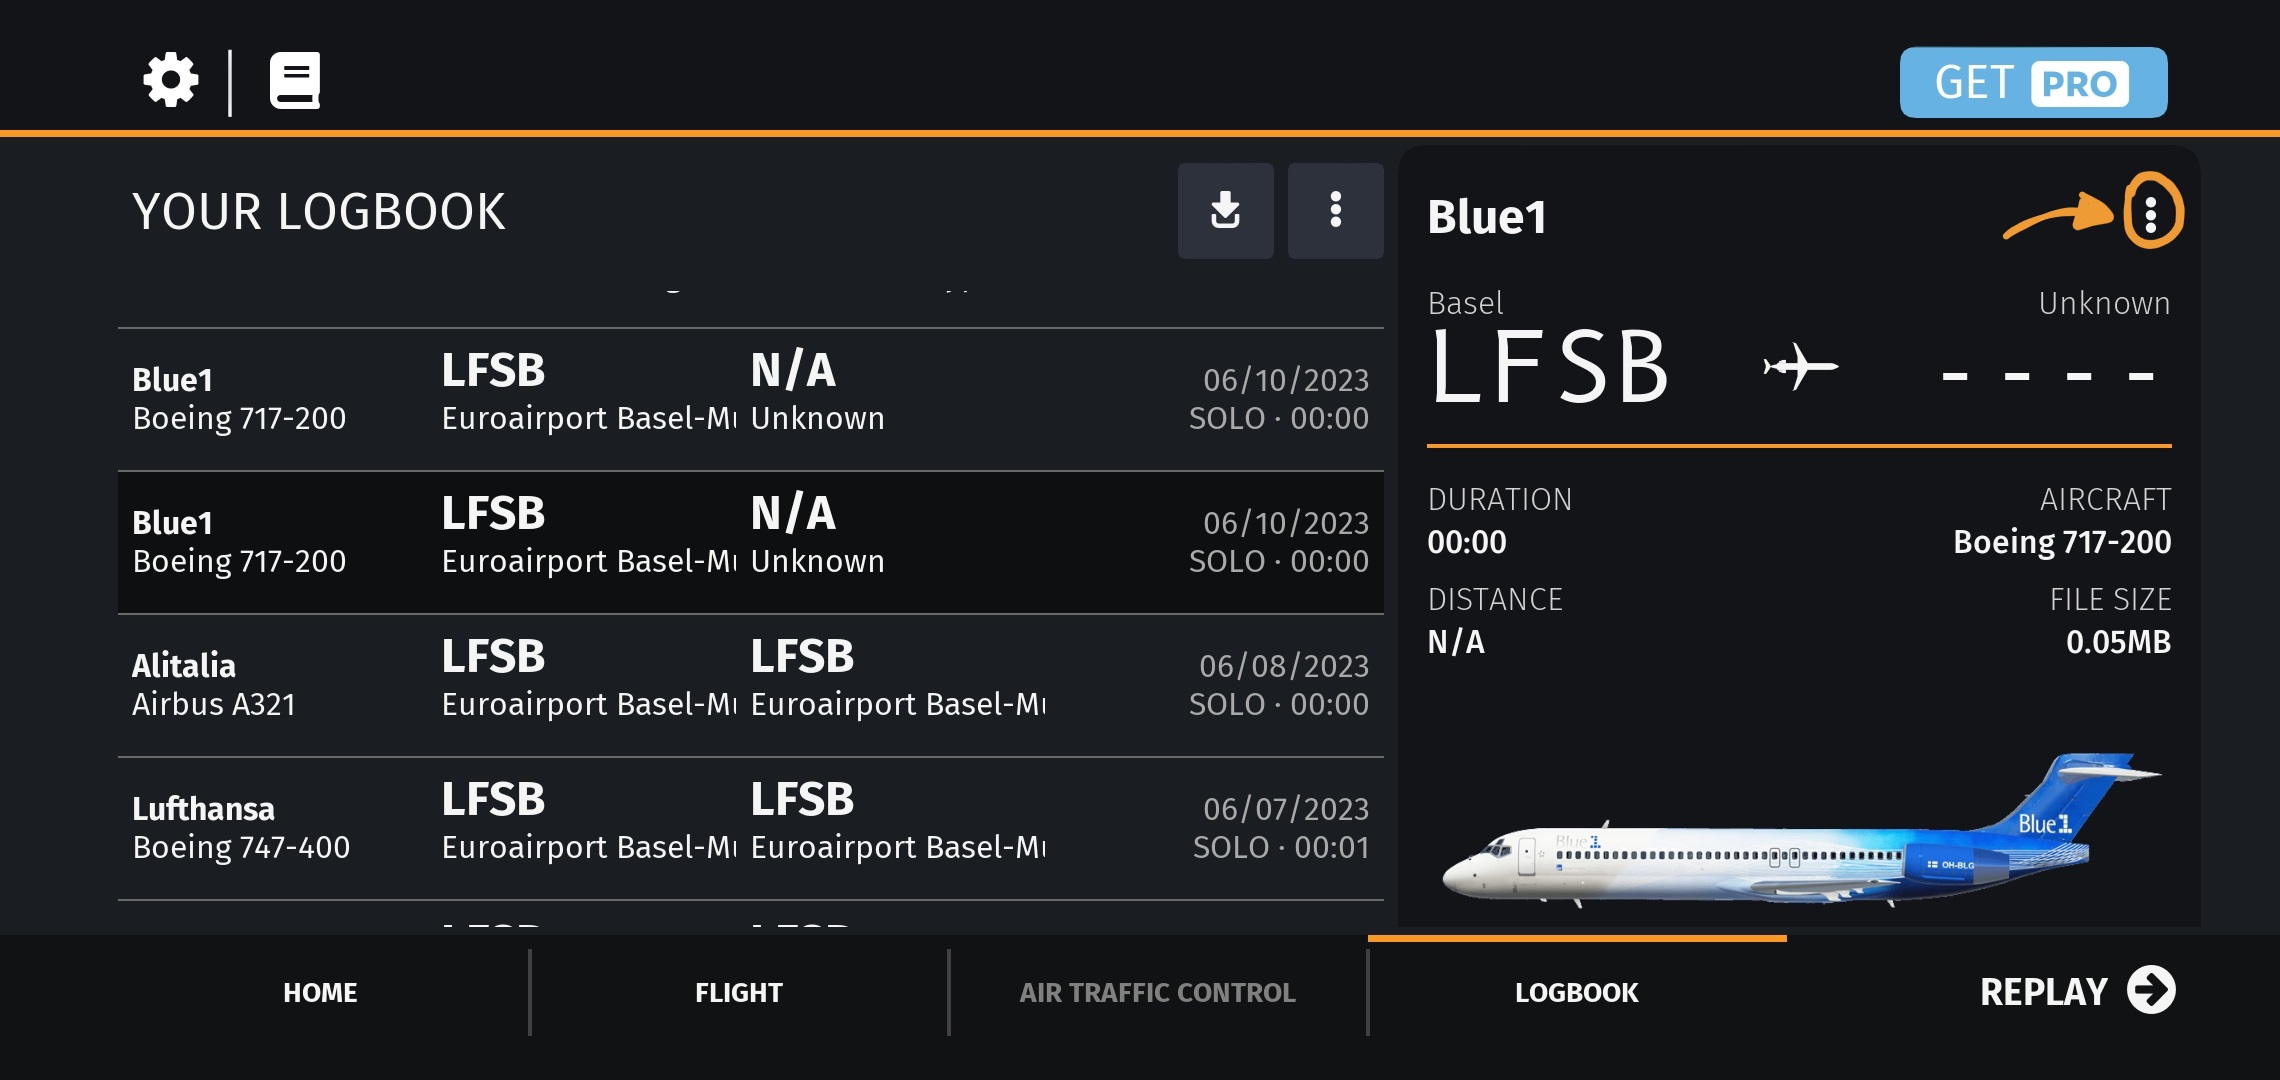Open Blue1 flight detail options menu
Screen dimensions: 2280x1080
pyautogui.click(x=2151, y=212)
